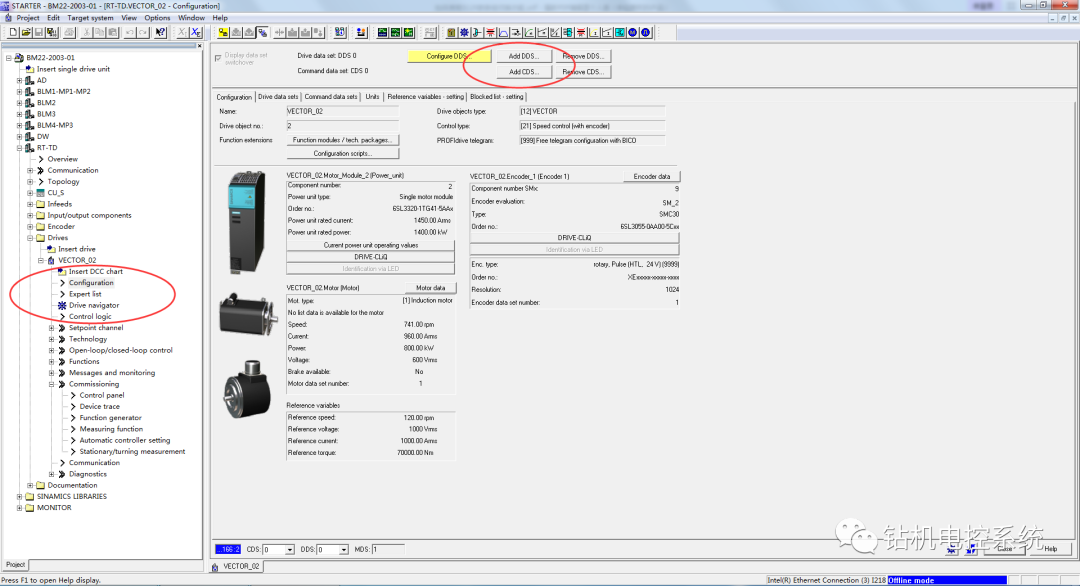Select Expert list in the tree
Image resolution: width=1080 pixels, height=586 pixels.
click(x=85, y=294)
